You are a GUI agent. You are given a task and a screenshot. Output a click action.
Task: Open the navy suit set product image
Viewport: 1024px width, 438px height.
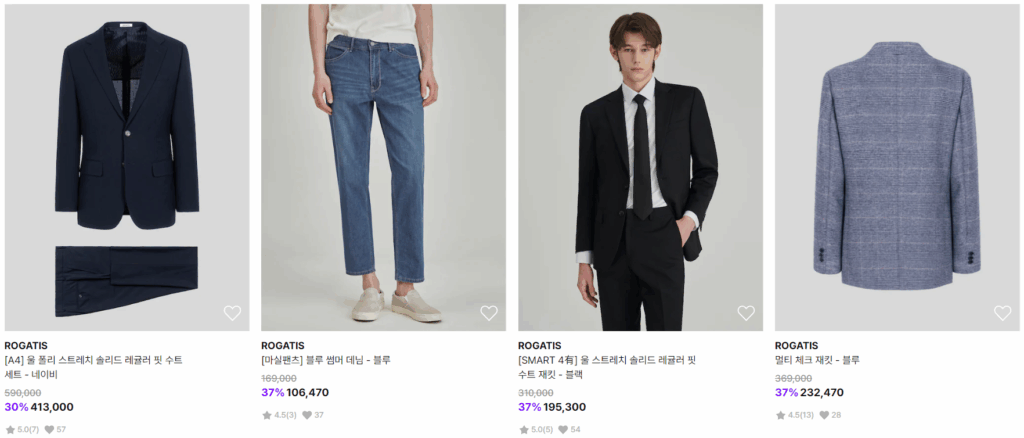pyautogui.click(x=127, y=167)
